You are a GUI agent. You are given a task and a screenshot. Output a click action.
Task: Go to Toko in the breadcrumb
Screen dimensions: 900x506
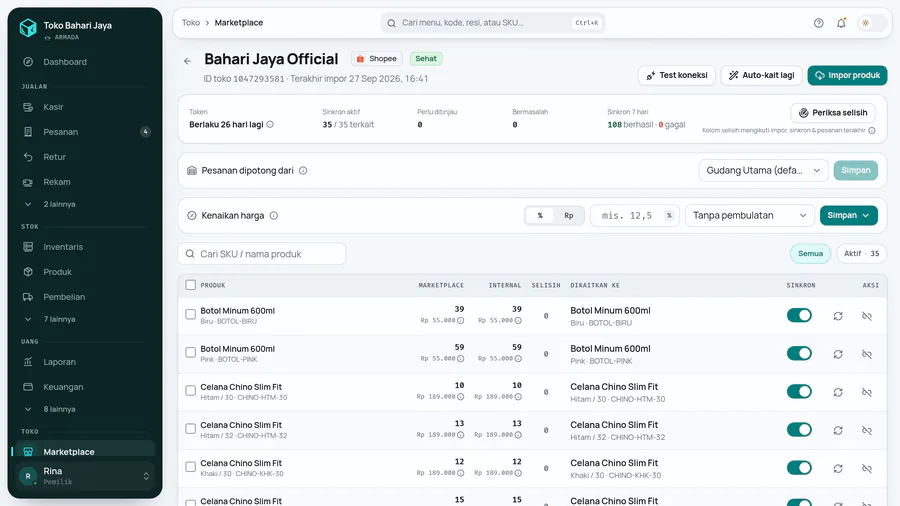pyautogui.click(x=191, y=23)
